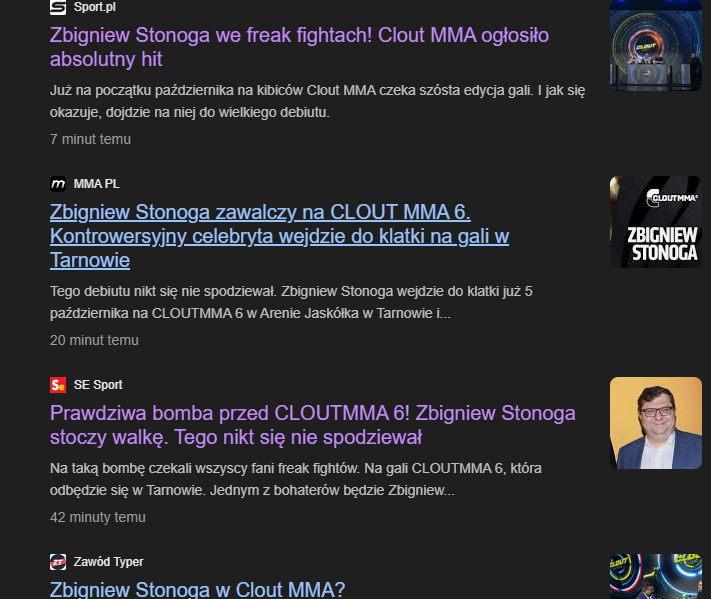711x599 pixels.
Task: Click the '20 minut temu' timestamp
Action: tap(94, 340)
